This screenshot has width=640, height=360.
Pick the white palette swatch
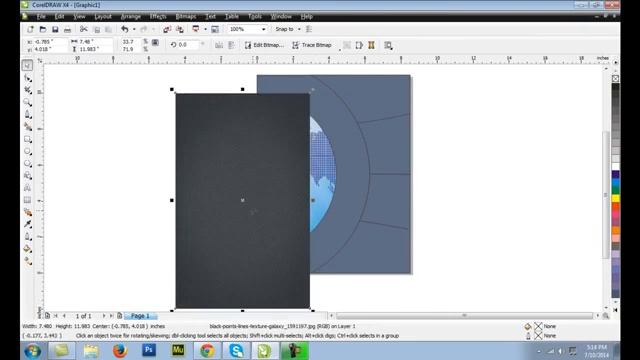(x=615, y=167)
